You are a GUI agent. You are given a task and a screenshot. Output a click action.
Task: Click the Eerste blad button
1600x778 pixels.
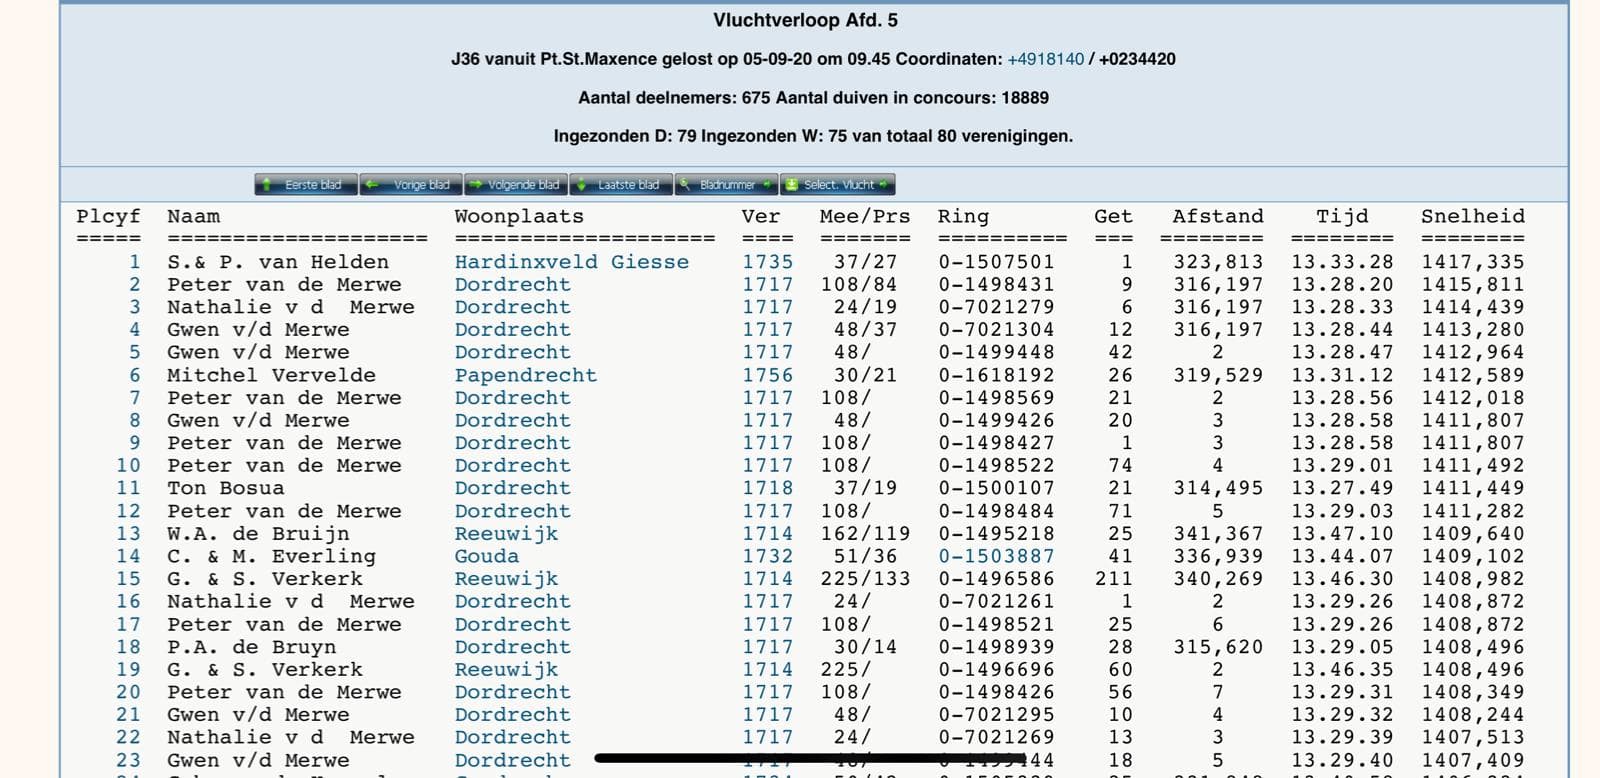(306, 185)
